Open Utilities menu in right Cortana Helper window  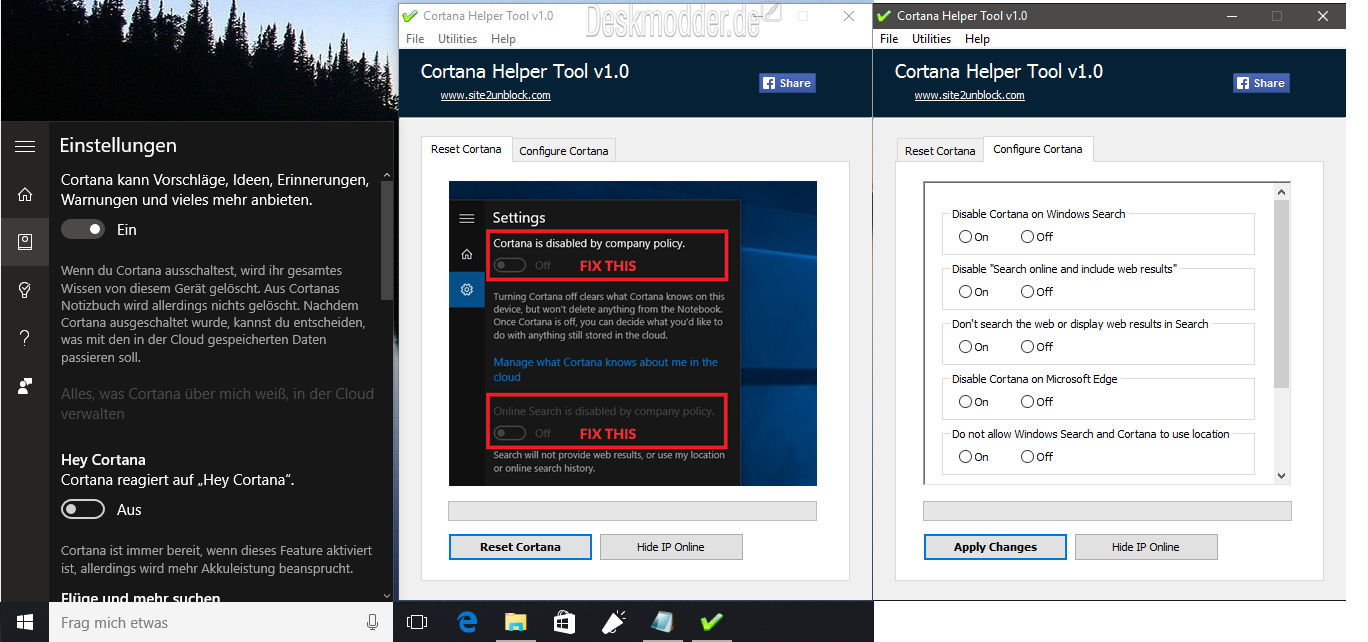tap(931, 39)
